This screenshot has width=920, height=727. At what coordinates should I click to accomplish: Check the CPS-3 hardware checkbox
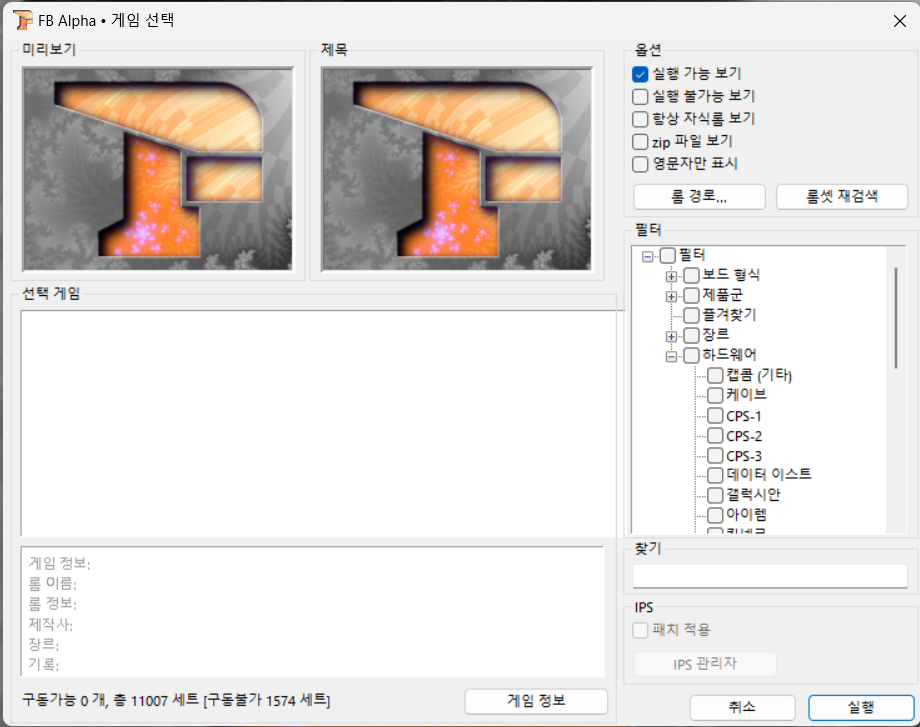click(715, 456)
